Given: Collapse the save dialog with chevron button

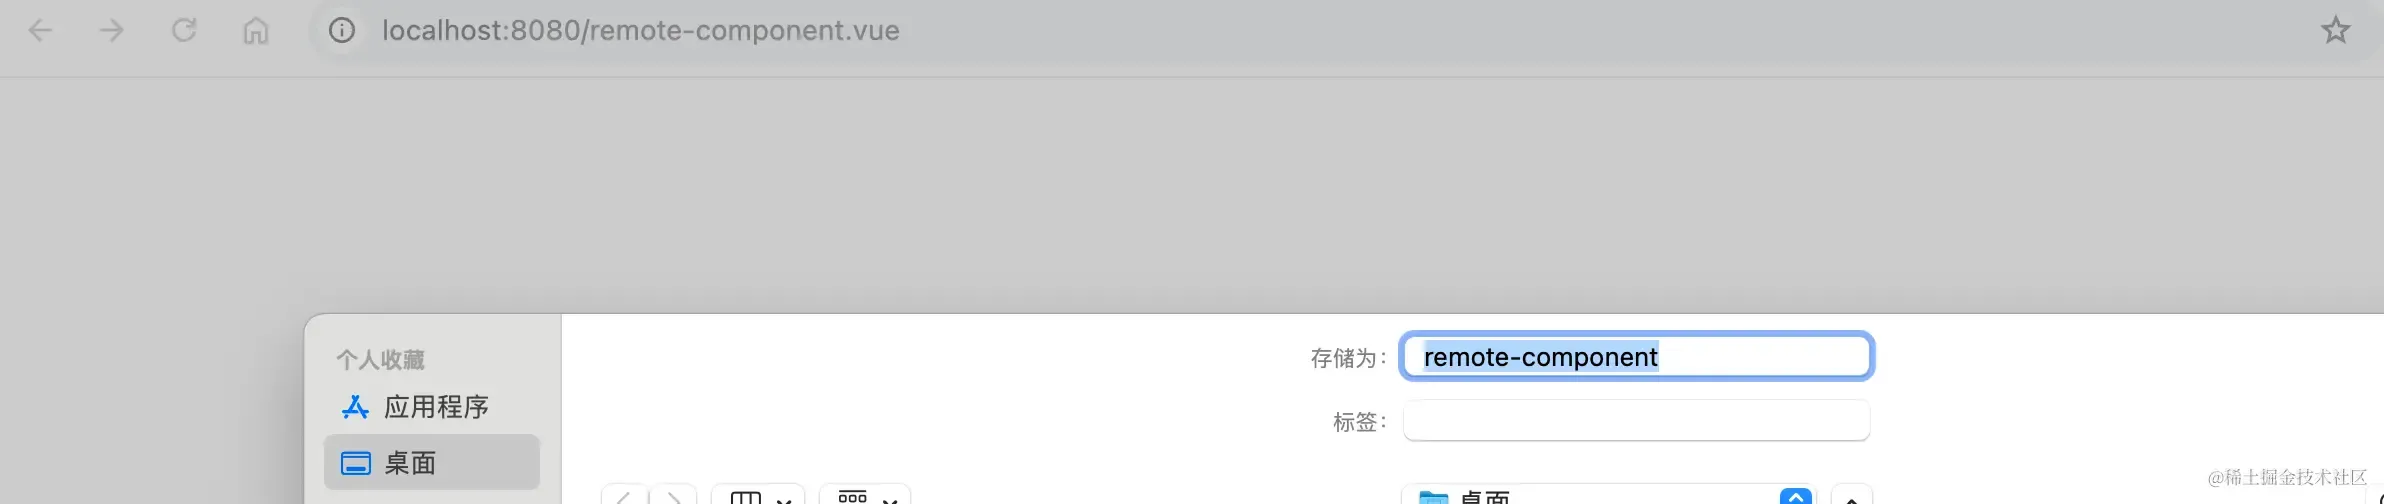Looking at the screenshot, I should 1852,496.
